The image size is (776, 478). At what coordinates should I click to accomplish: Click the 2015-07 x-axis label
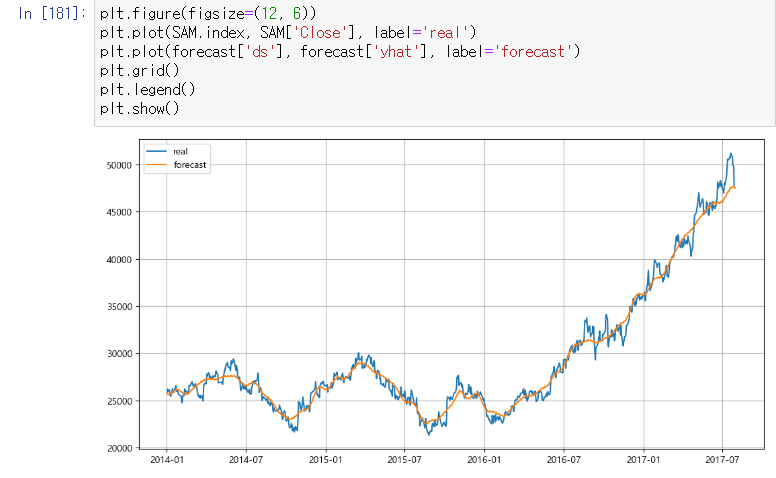[404, 460]
